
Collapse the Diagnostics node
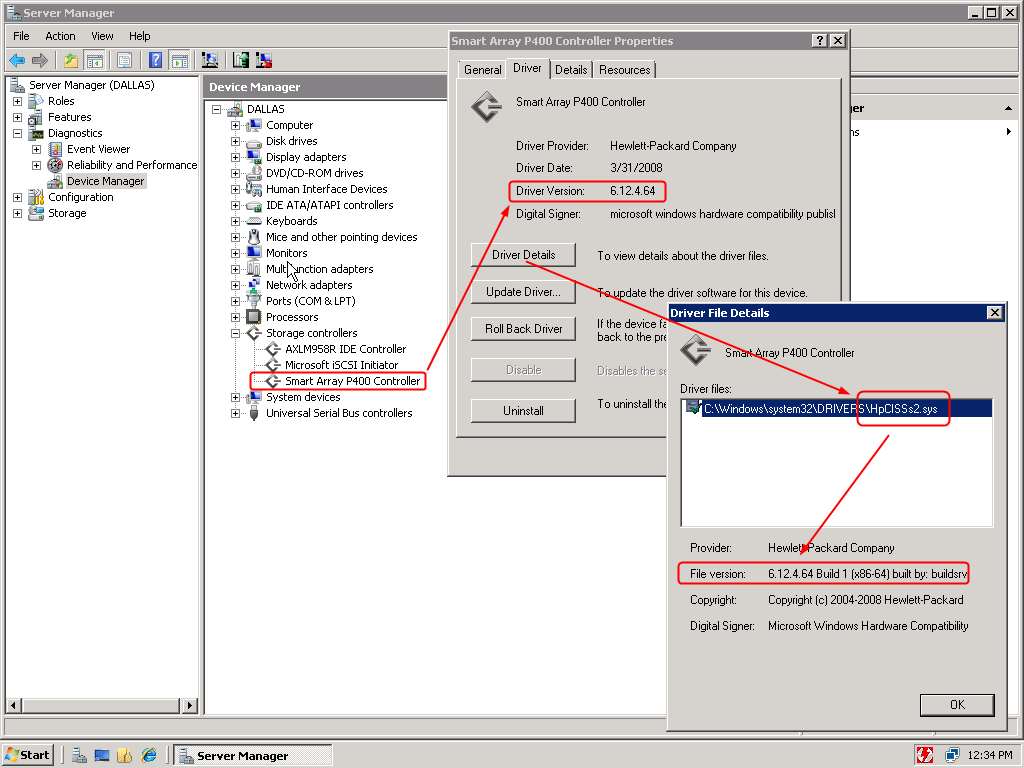click(x=18, y=133)
